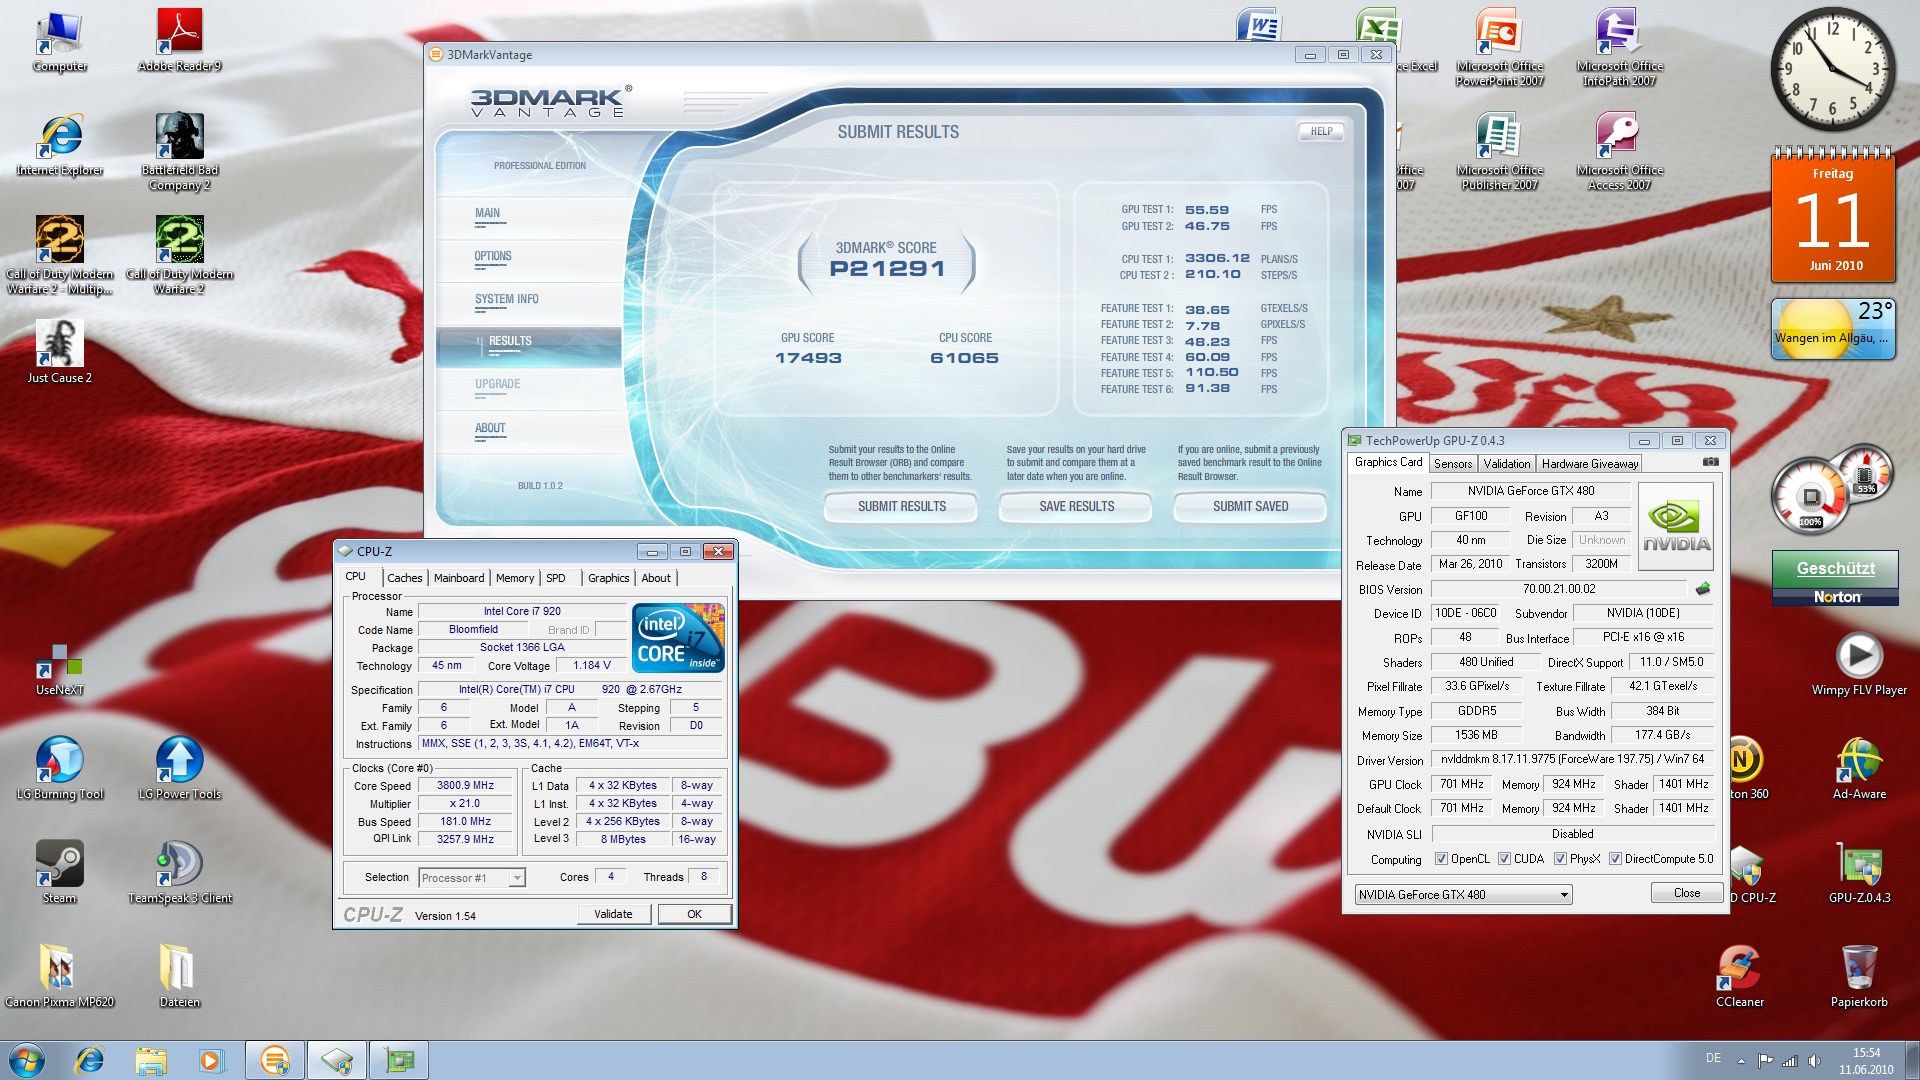Click the GPU-Z screenshot camera icon
This screenshot has width=1920, height=1080.
pyautogui.click(x=1711, y=462)
